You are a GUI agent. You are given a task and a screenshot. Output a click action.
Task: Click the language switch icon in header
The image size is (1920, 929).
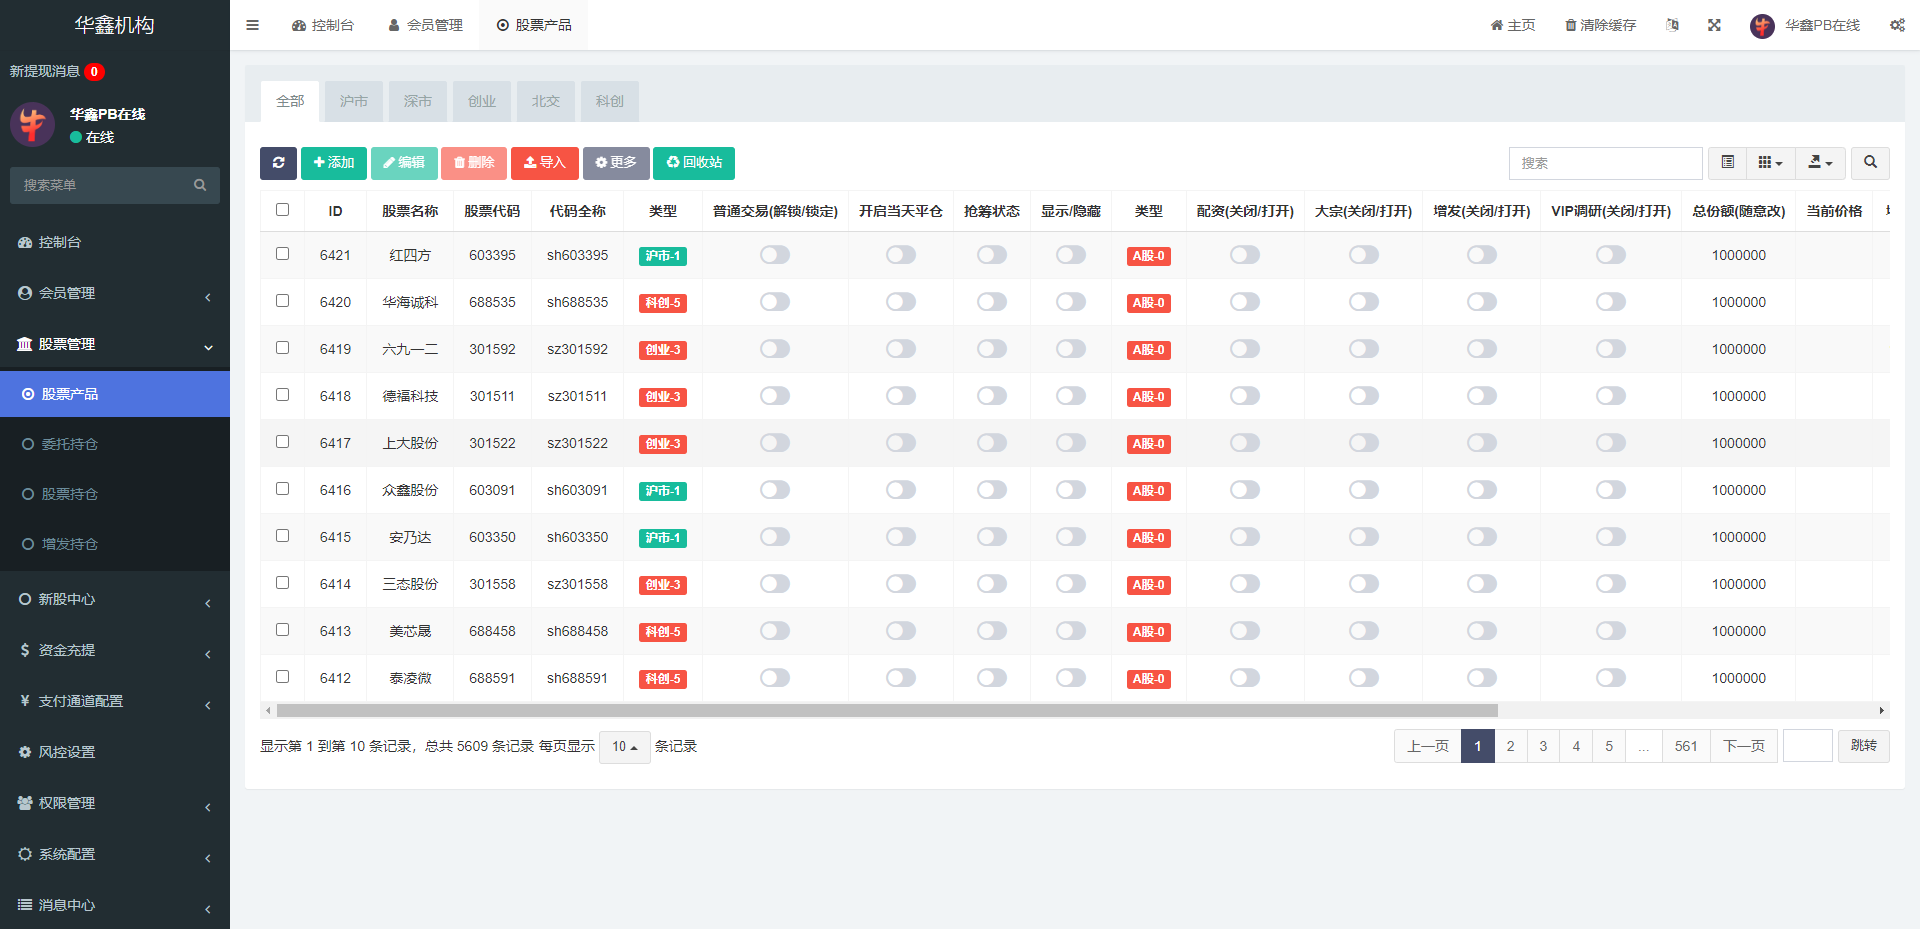coord(1672,25)
